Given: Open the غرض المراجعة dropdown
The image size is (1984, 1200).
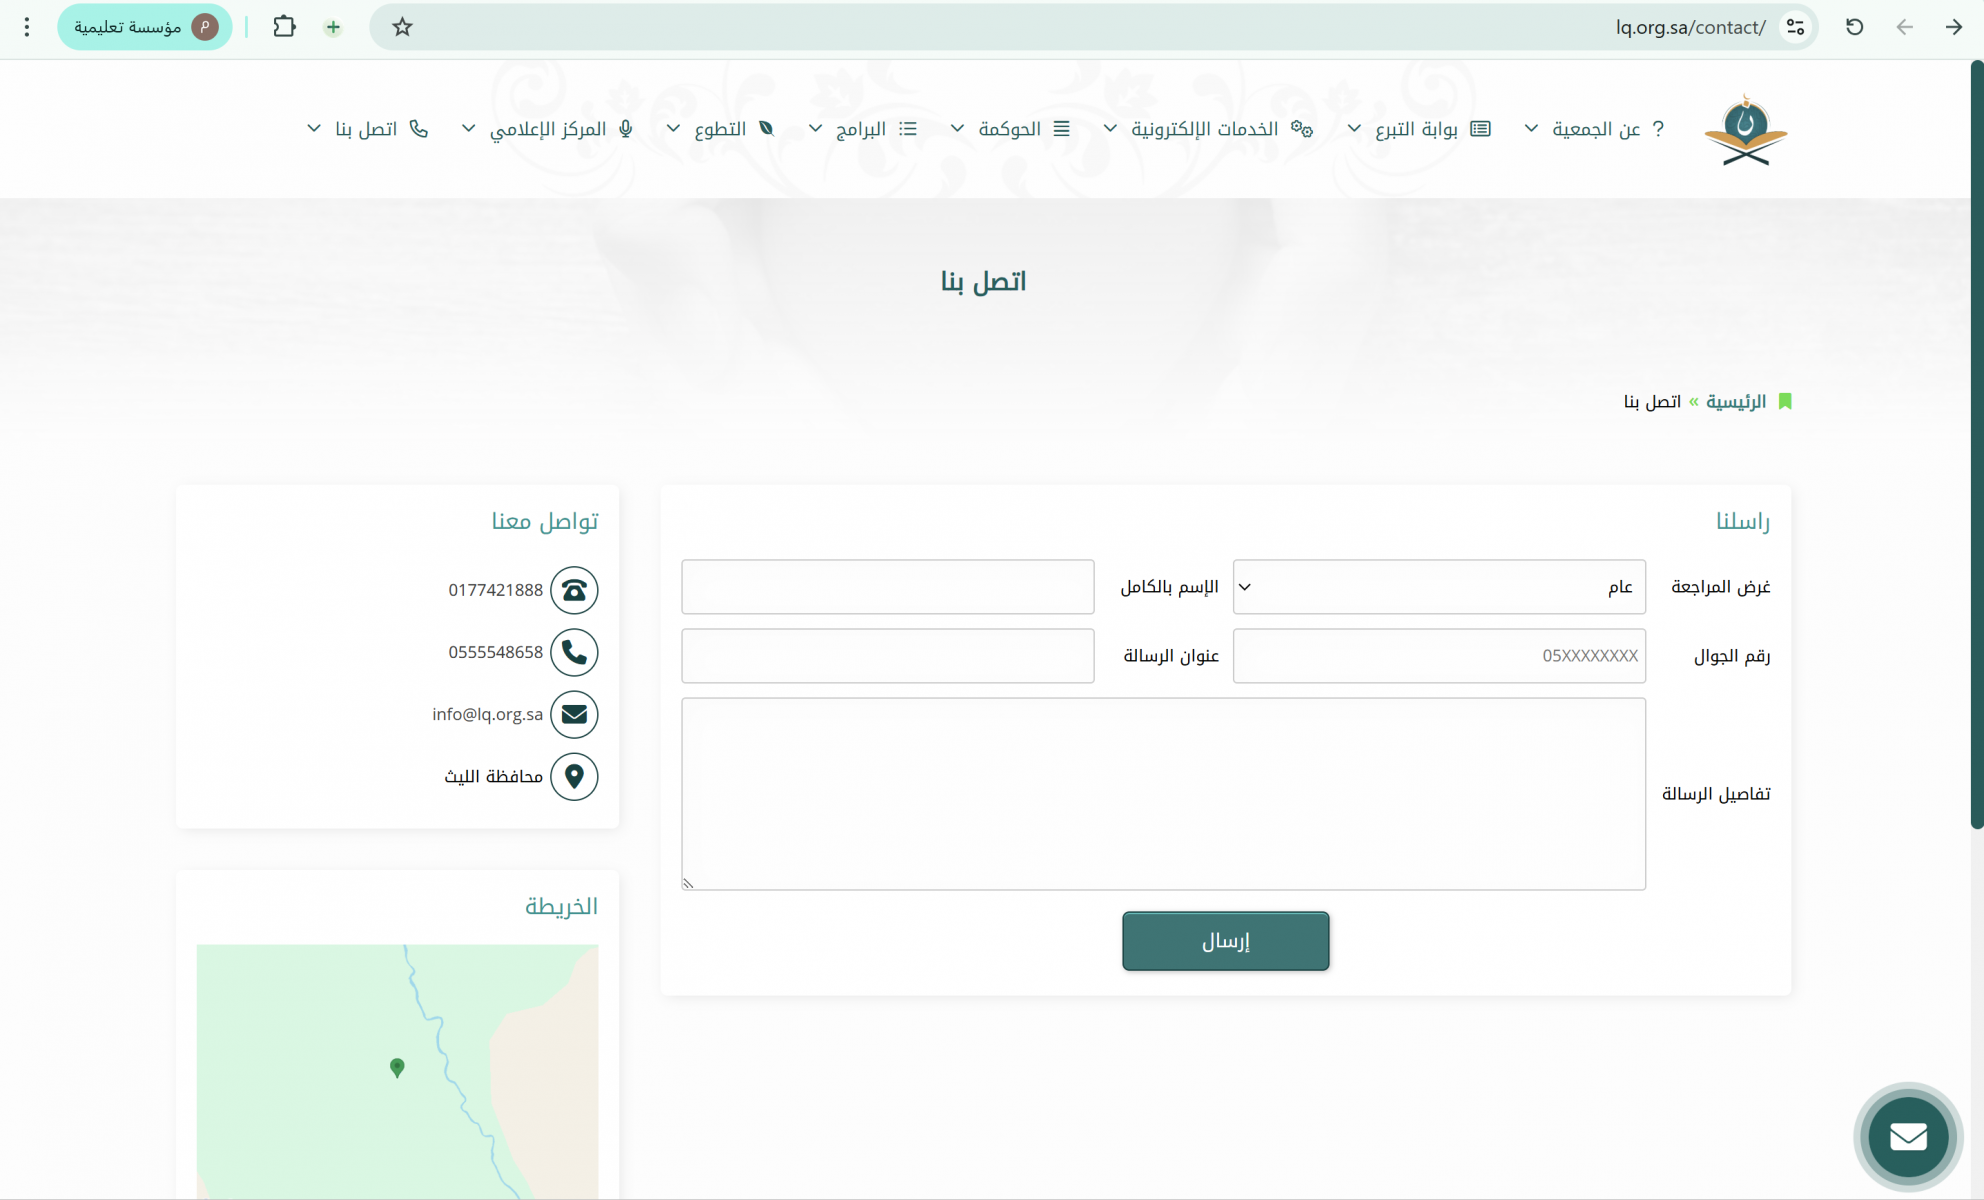Looking at the screenshot, I should click(1438, 587).
